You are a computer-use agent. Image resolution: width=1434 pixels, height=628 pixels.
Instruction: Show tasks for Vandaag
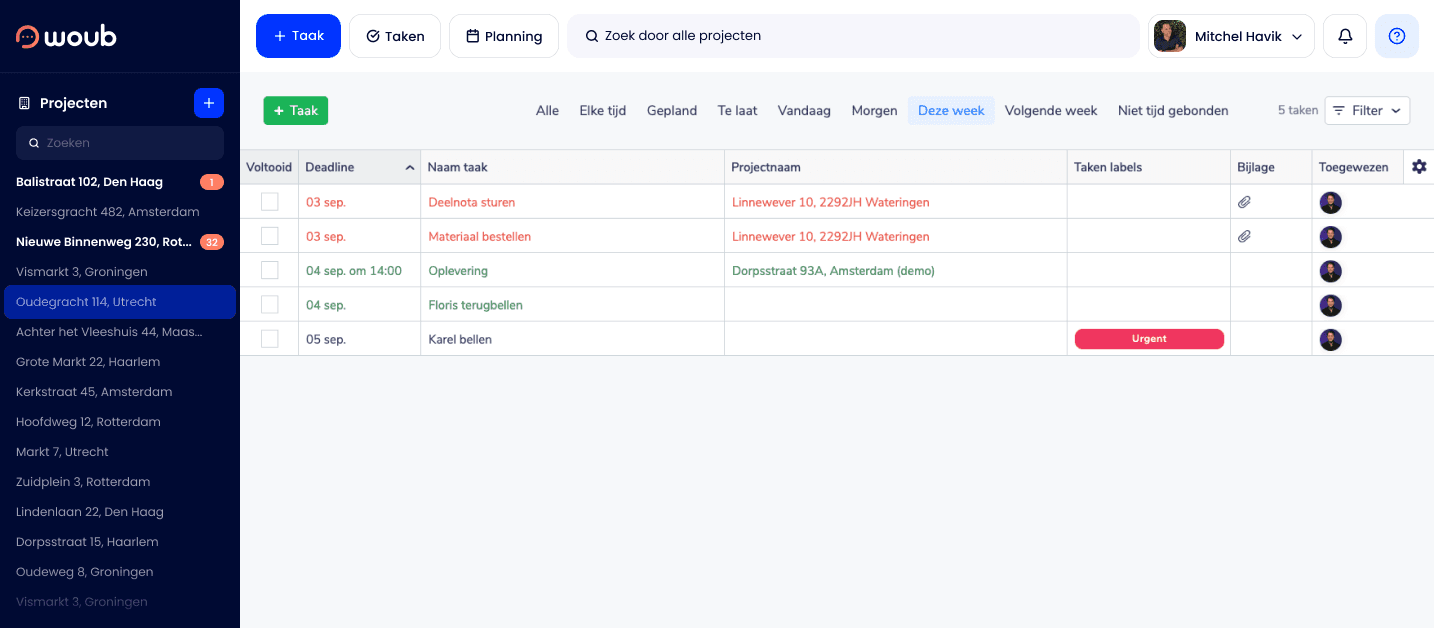coord(804,111)
